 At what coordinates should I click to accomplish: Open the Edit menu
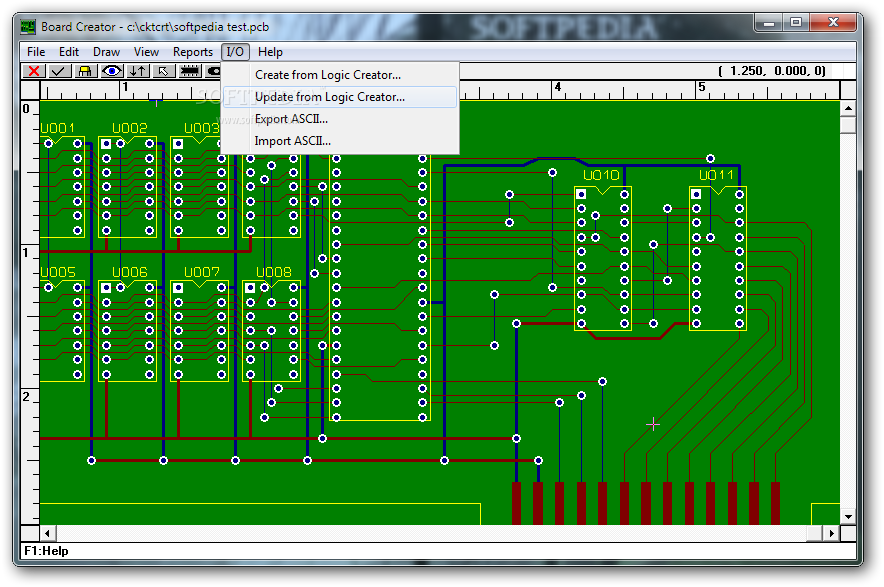(x=69, y=52)
